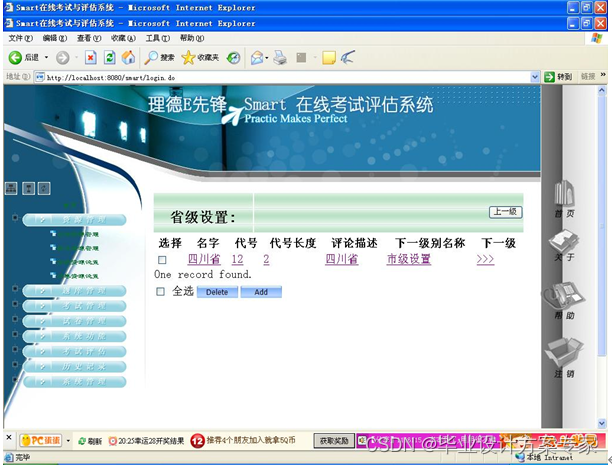
Task: Open the 工具(T) menu
Action: point(157,38)
